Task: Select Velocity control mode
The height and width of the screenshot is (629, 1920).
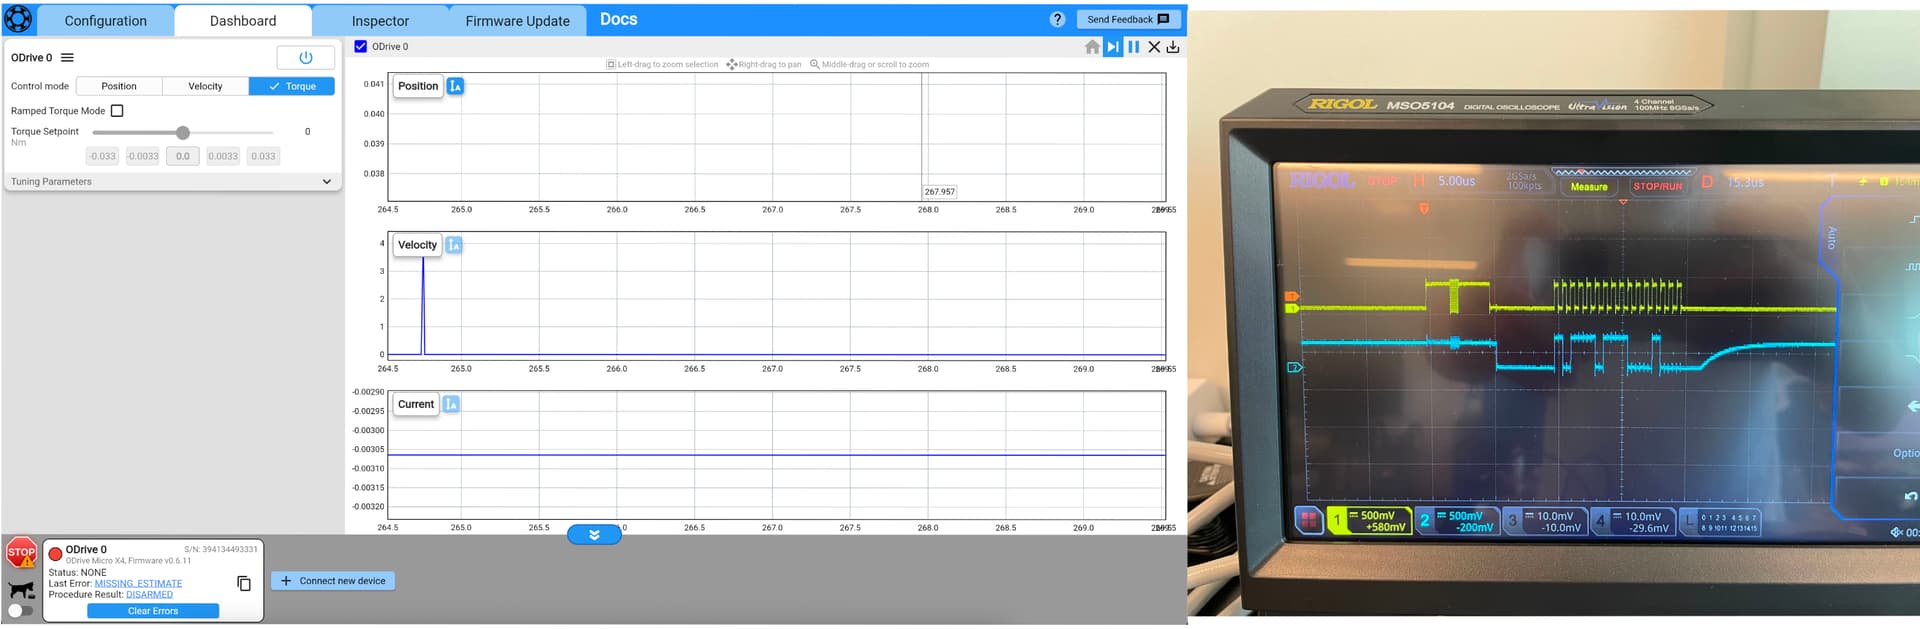Action: [205, 86]
